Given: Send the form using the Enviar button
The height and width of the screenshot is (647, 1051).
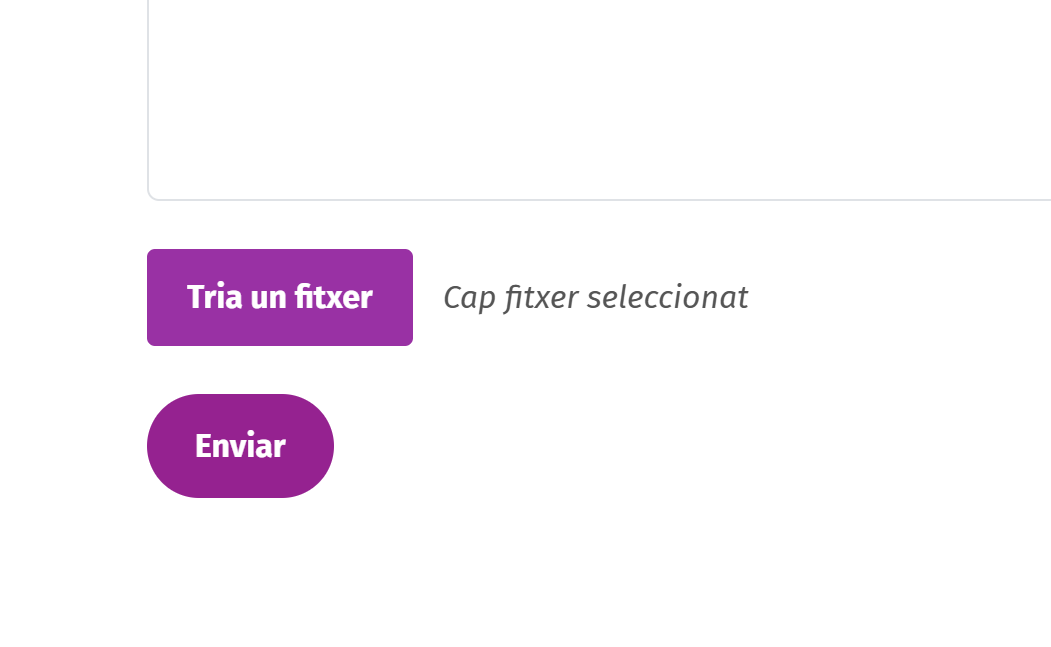Looking at the screenshot, I should (240, 446).
